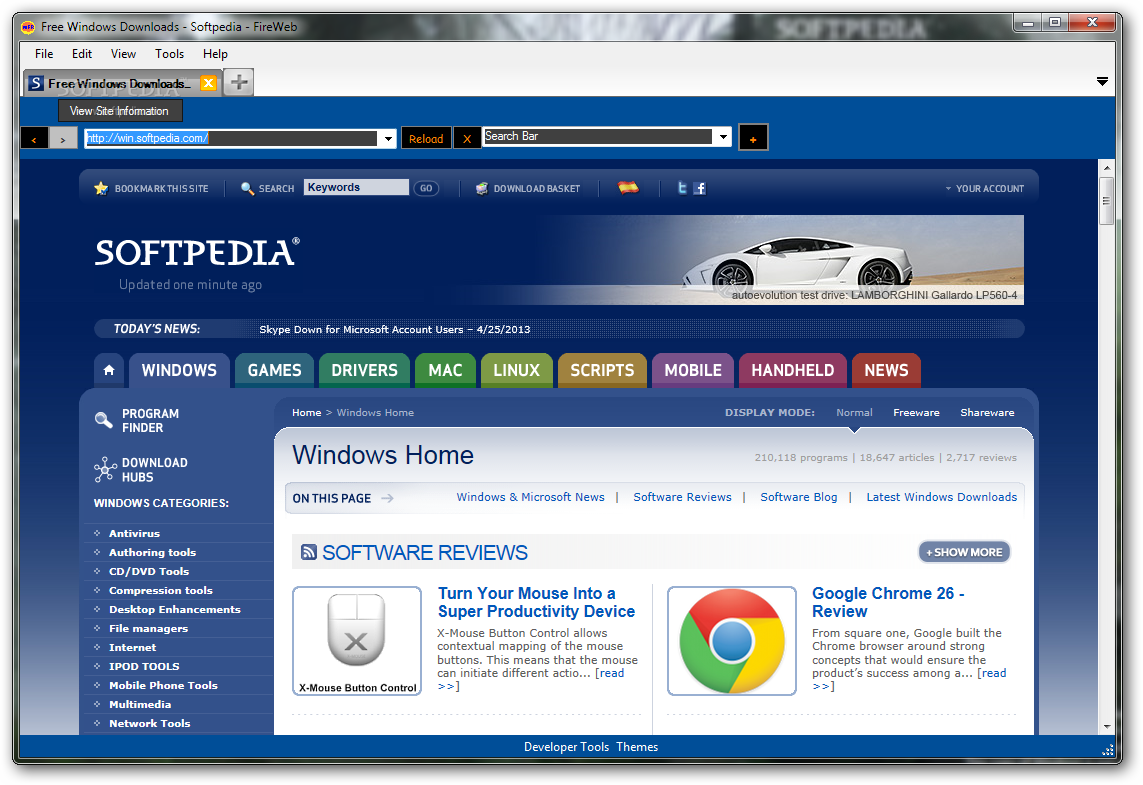The height and width of the screenshot is (785, 1143).
Task: Open Themes in status bar
Action: coord(637,747)
